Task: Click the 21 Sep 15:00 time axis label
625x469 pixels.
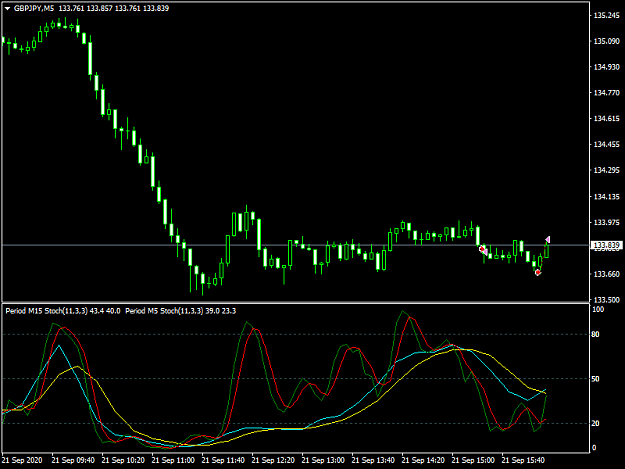Action: pos(473,460)
